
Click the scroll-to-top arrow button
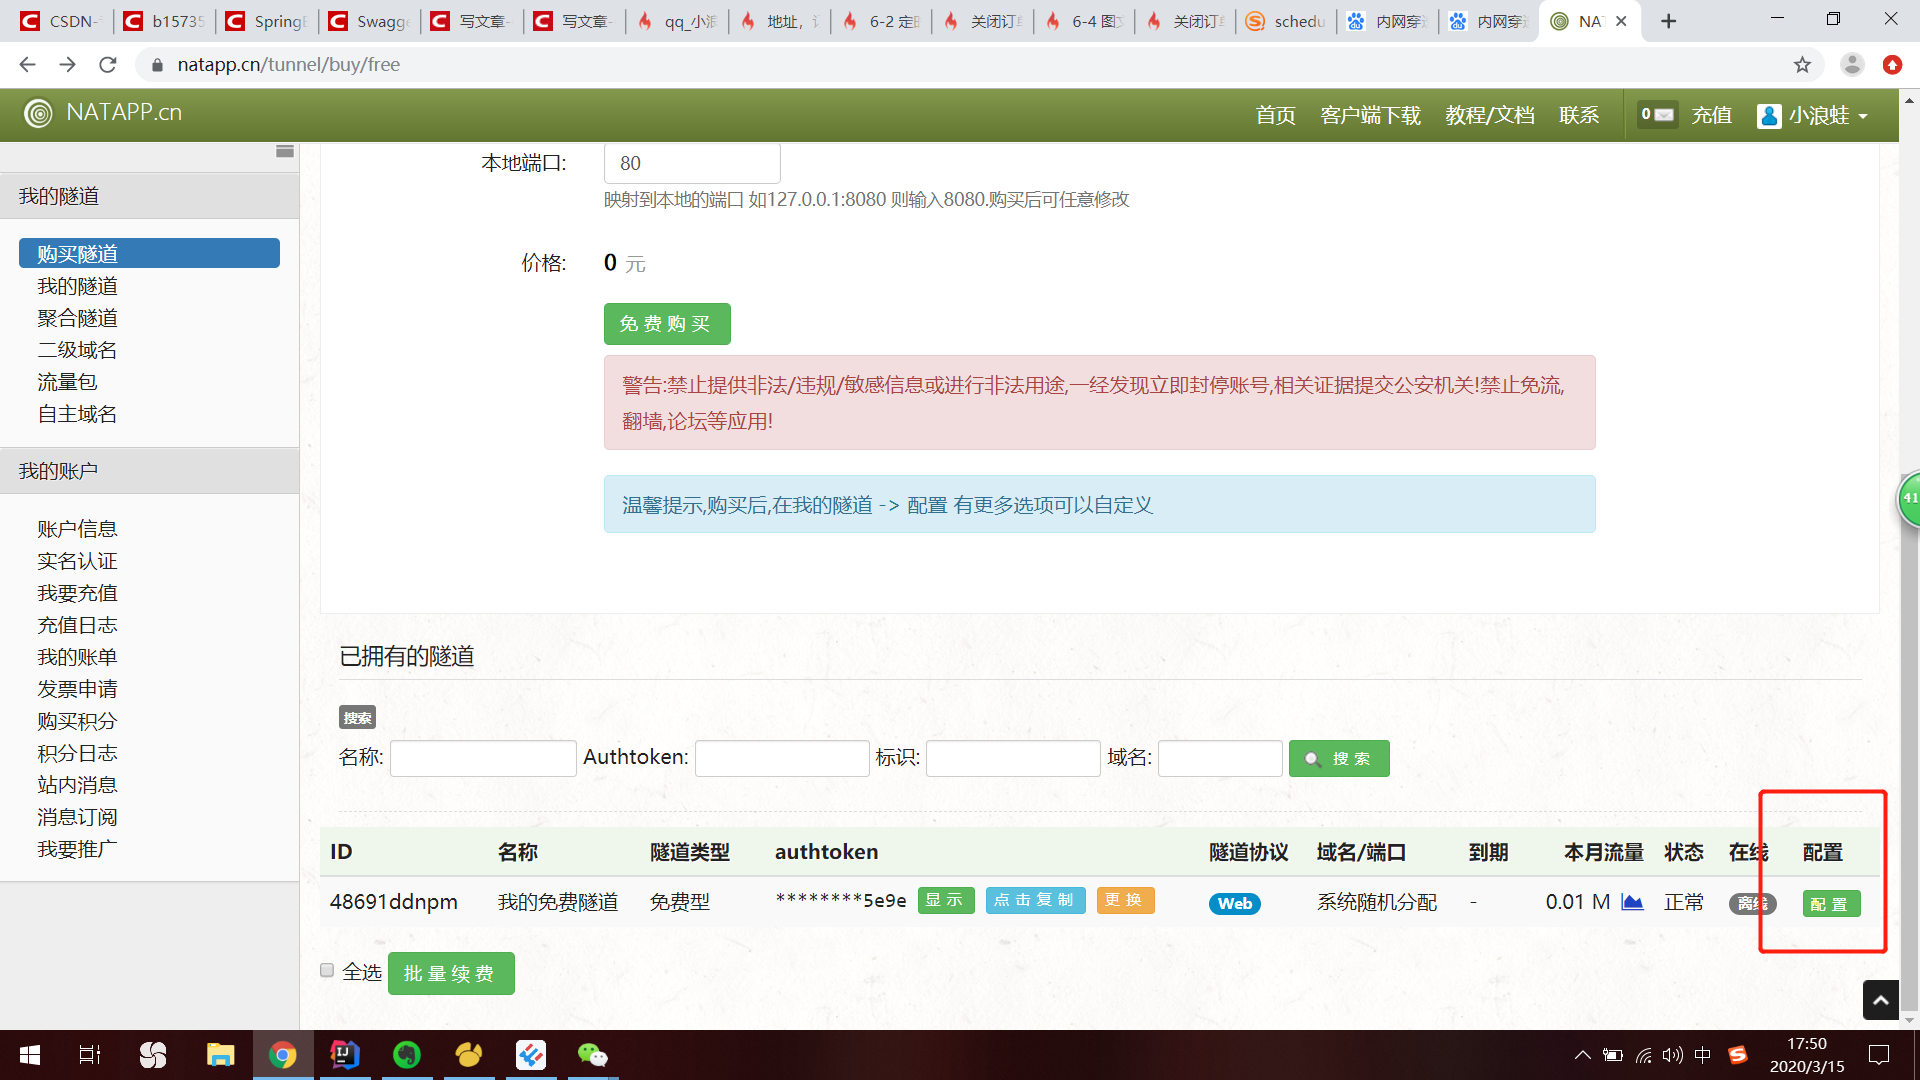[x=1880, y=1000]
